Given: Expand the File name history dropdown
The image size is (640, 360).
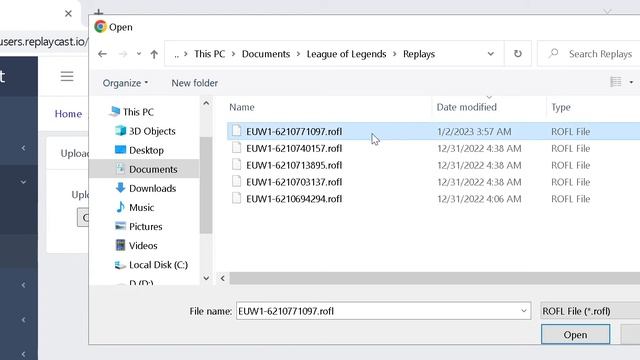Looking at the screenshot, I should pyautogui.click(x=524, y=311).
